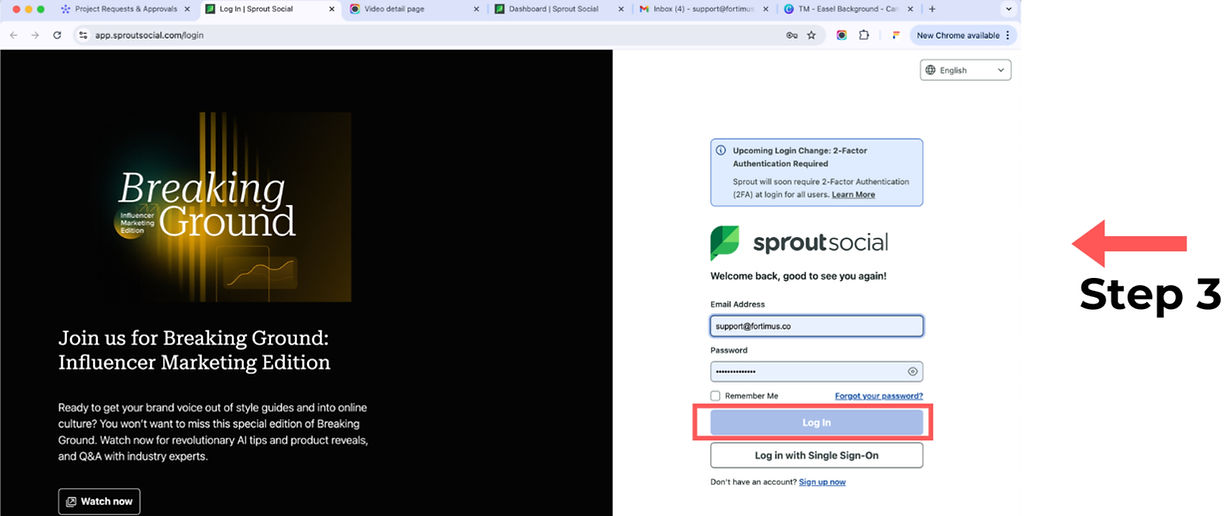Screen dimensions: 1226x516
Task: Open the site information icon
Action: point(83,35)
